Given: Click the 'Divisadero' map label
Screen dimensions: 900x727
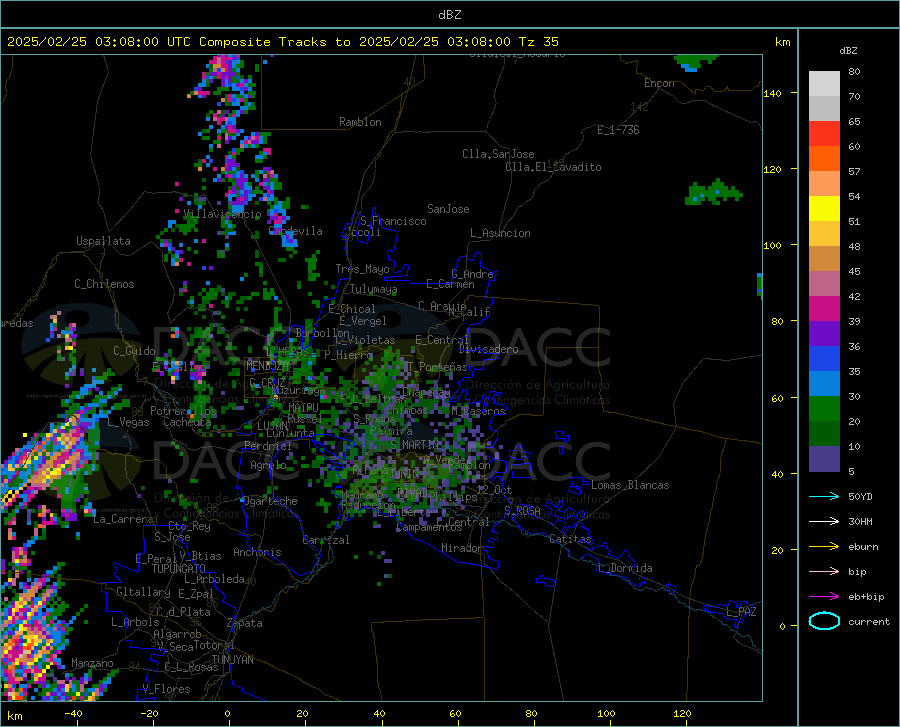Looking at the screenshot, I should tap(488, 349).
